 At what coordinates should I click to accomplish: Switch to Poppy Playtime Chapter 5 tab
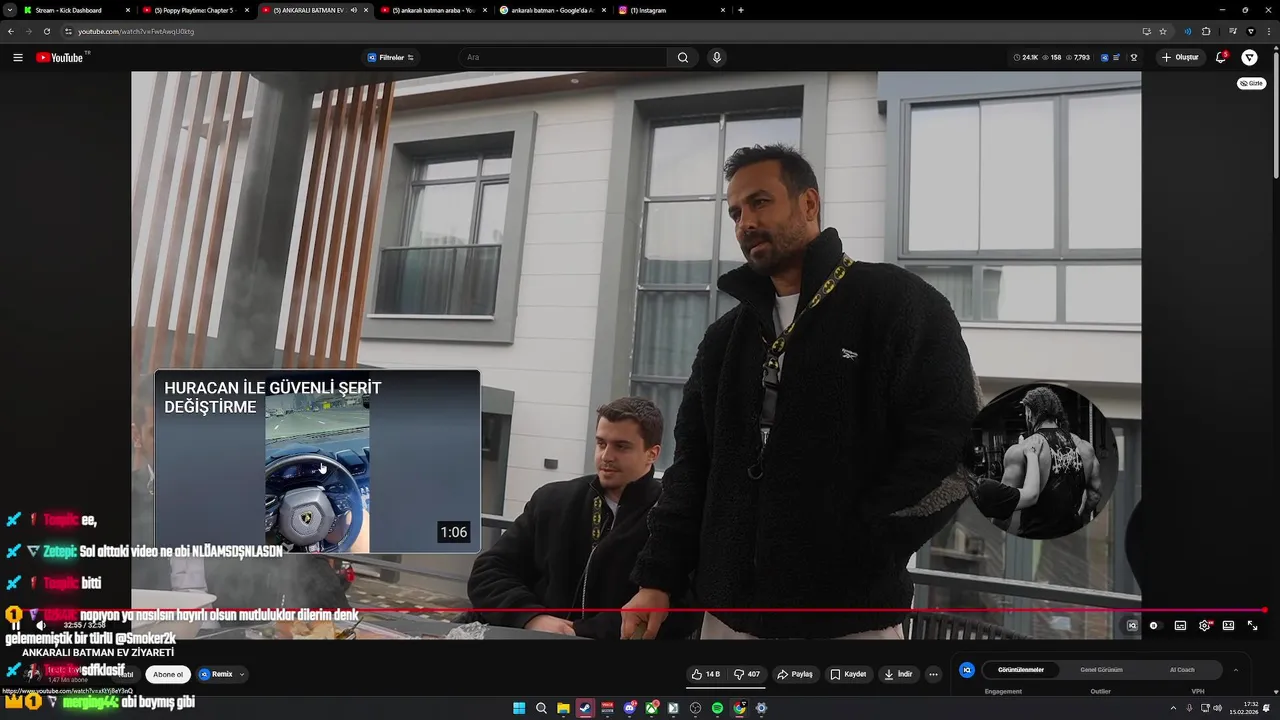pos(195,10)
